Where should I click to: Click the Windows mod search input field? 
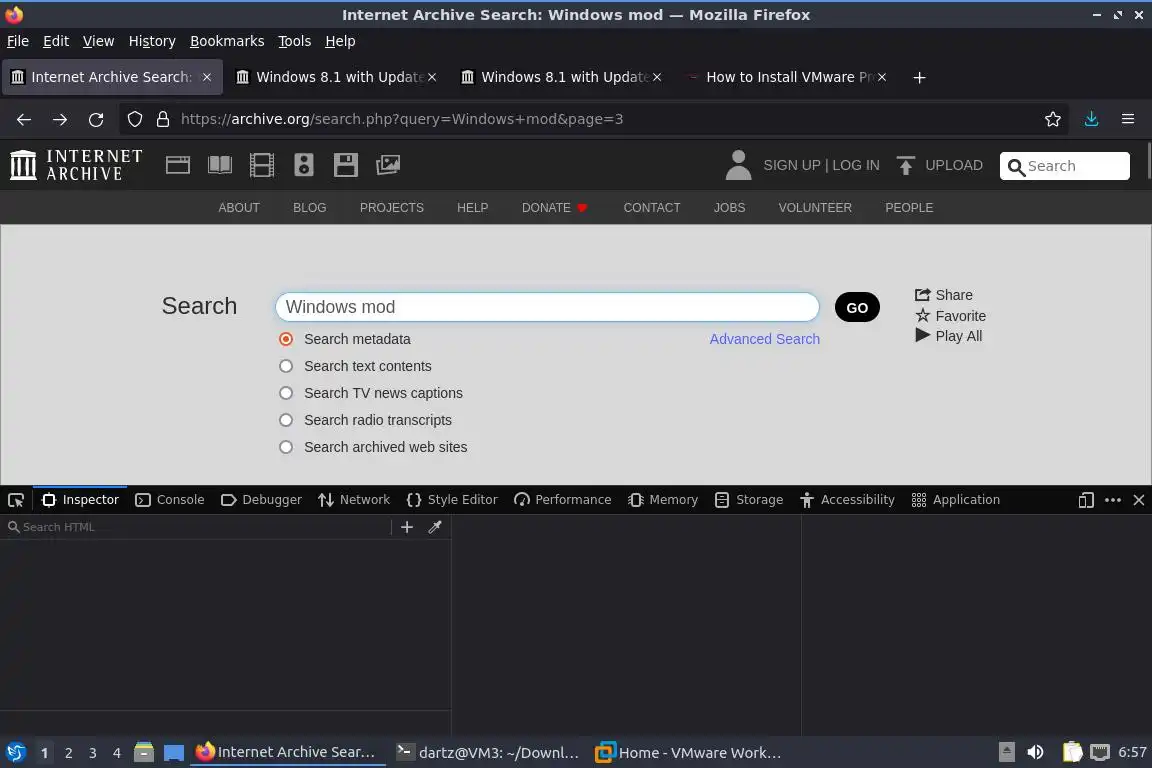pos(547,307)
